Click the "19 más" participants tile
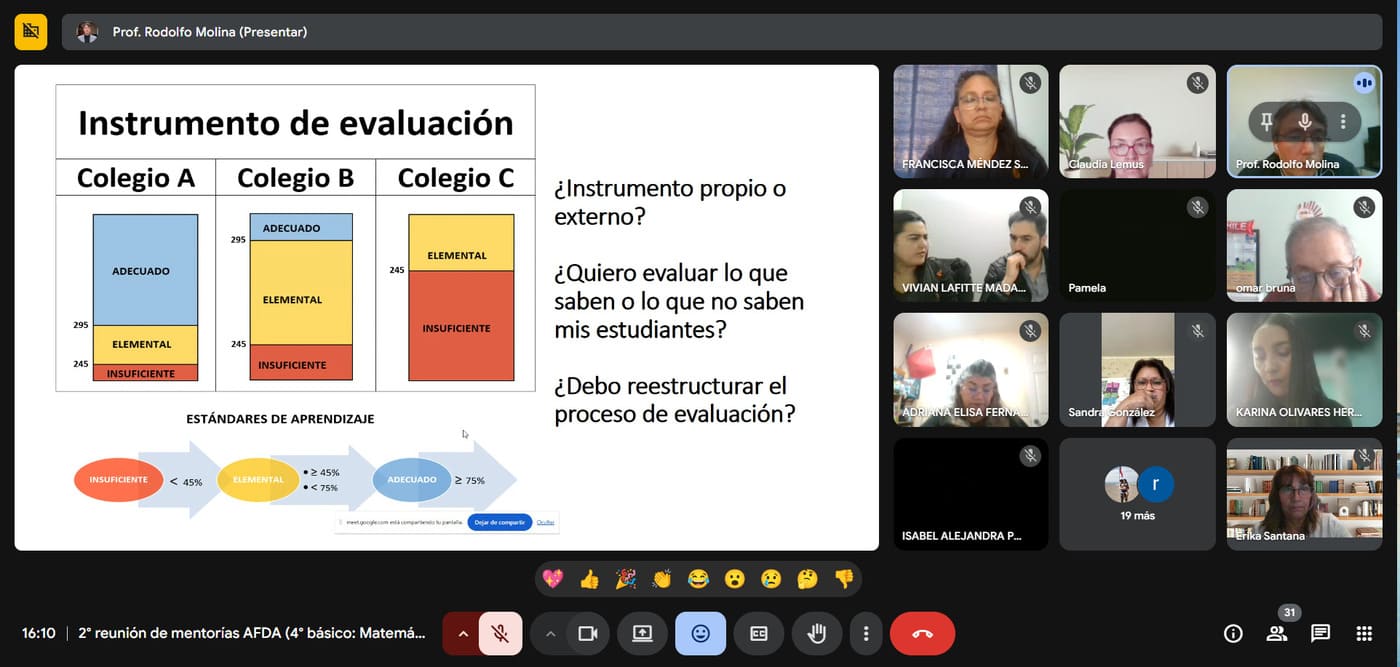Image resolution: width=1400 pixels, height=667 pixels. (1138, 494)
